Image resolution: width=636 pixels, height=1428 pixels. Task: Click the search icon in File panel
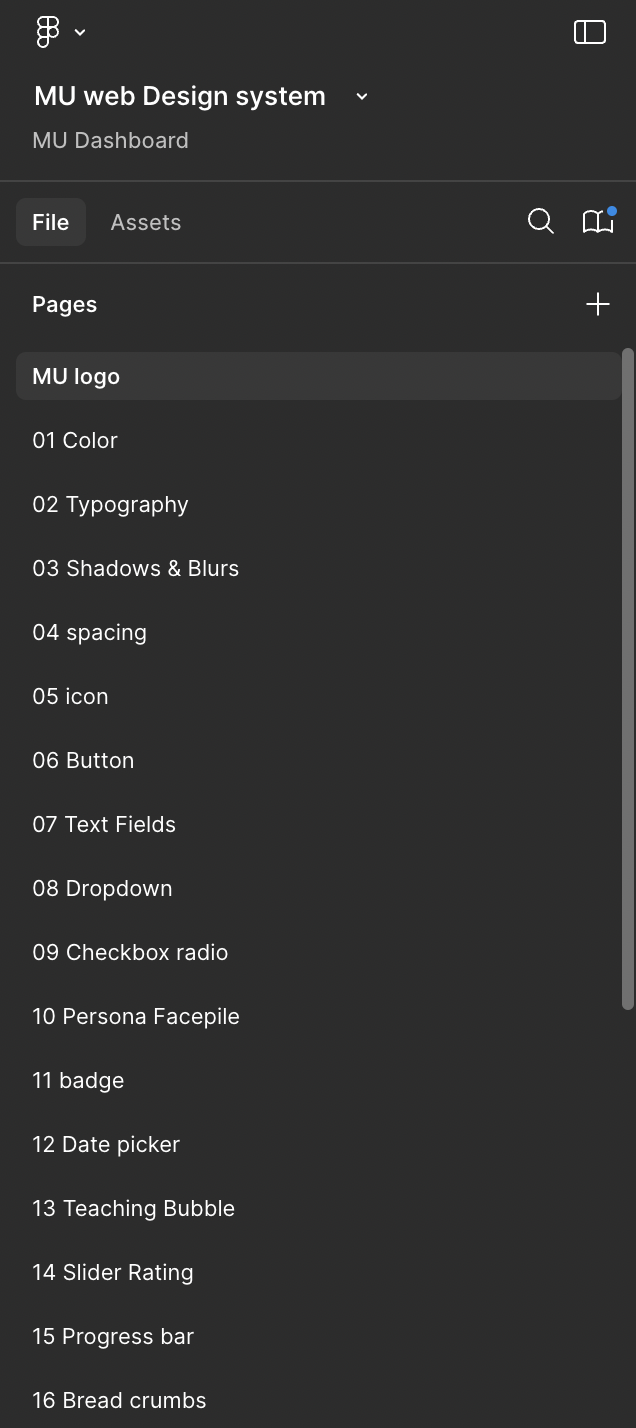(x=540, y=222)
